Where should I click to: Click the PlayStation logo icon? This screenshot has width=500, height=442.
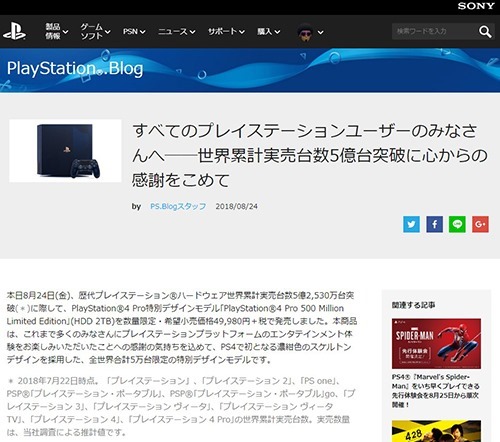pos(14,31)
